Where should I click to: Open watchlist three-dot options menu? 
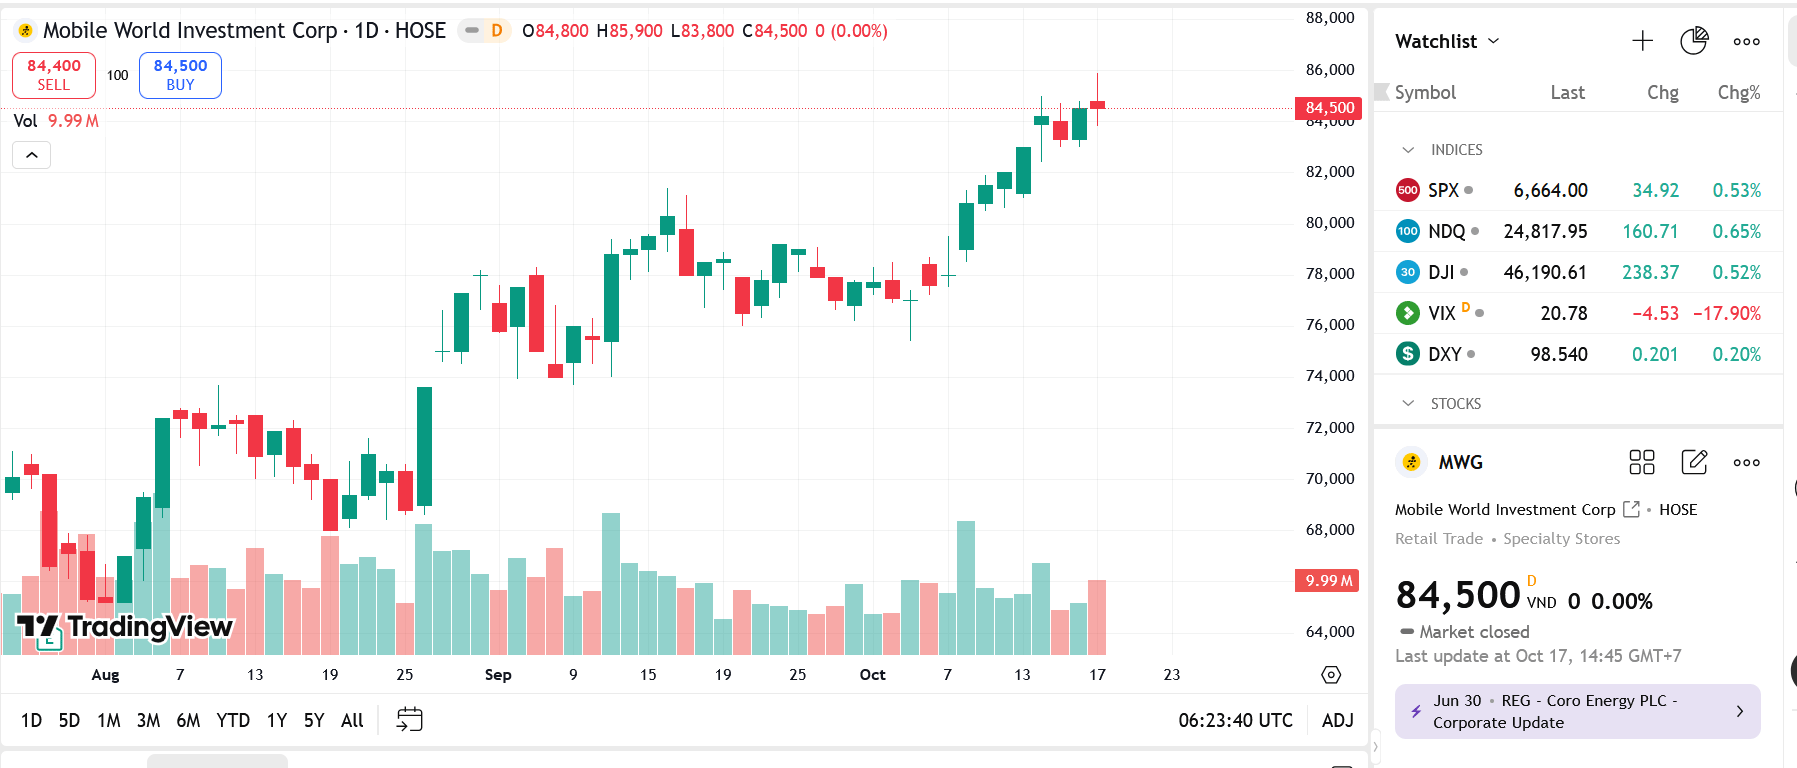tap(1746, 41)
